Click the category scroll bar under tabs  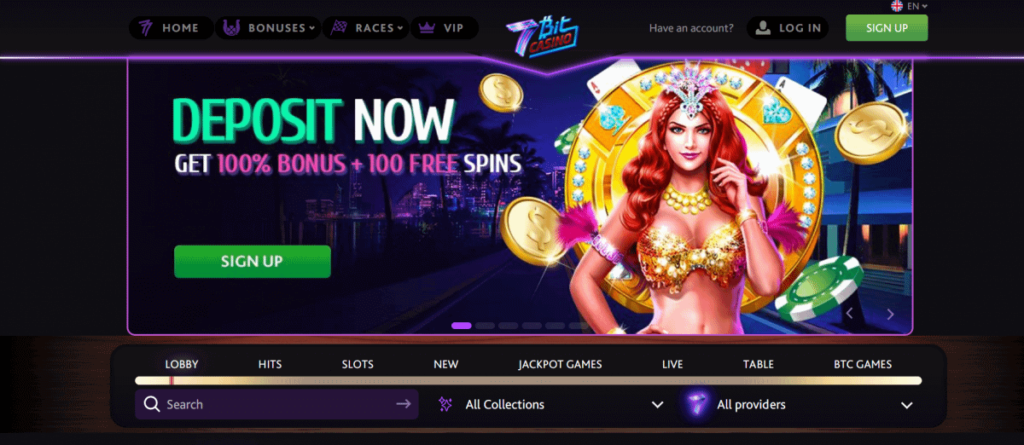pyautogui.click(x=528, y=380)
